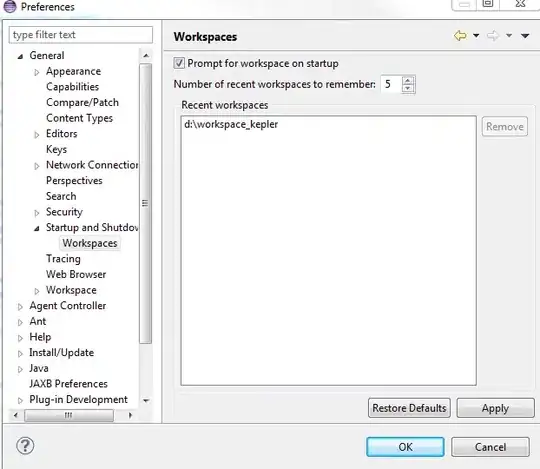Select Workspaces item in tree
This screenshot has height=469, width=540.
click(90, 243)
